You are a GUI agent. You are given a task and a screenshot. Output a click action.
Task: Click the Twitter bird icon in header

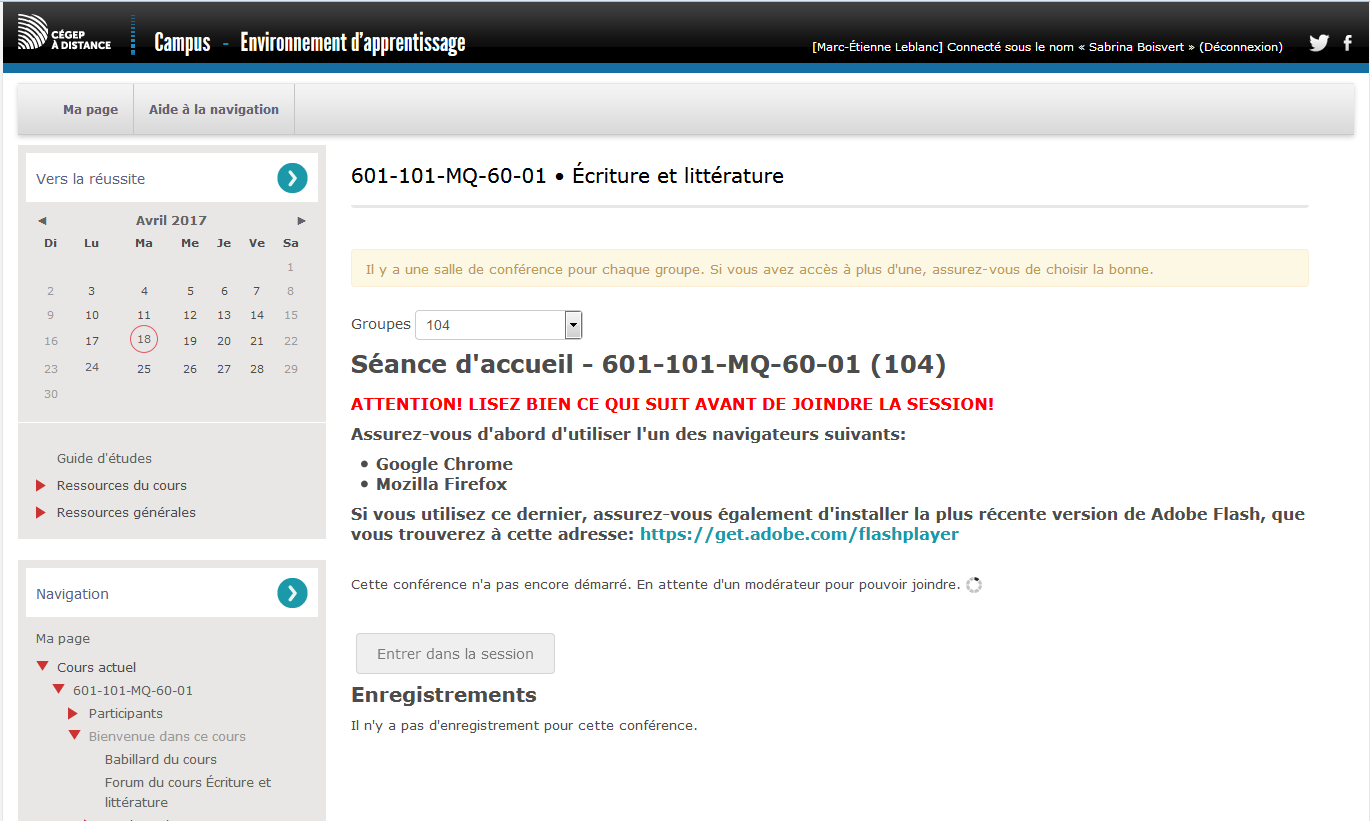click(x=1319, y=43)
